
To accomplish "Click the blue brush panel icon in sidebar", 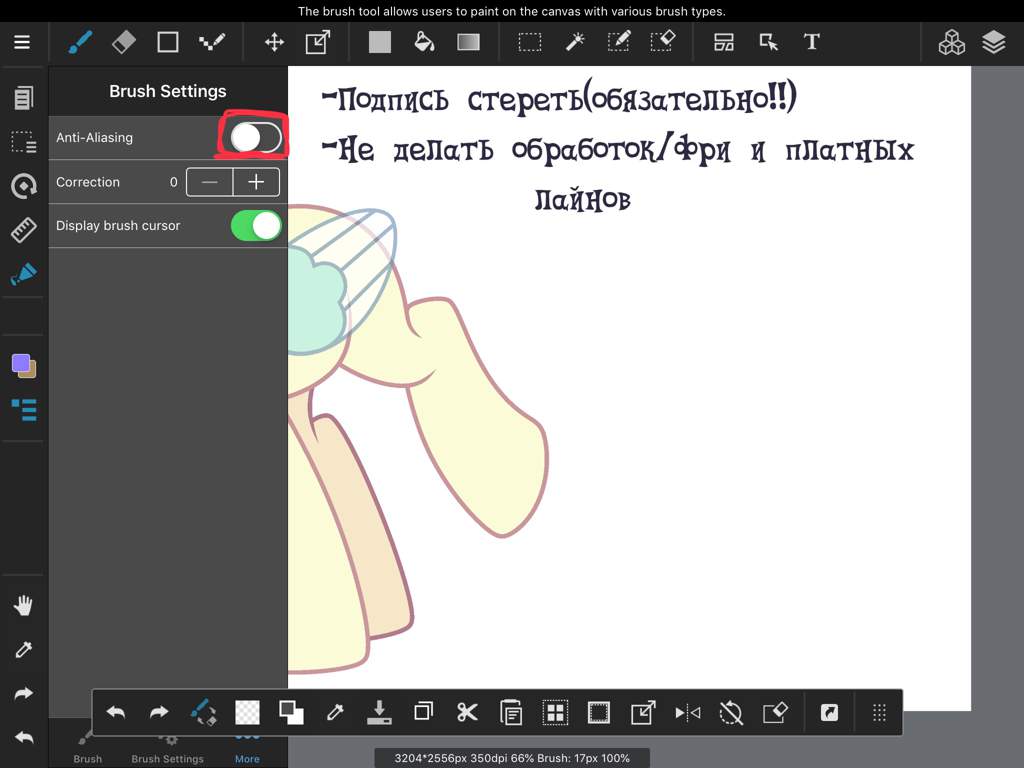I will pos(24,274).
